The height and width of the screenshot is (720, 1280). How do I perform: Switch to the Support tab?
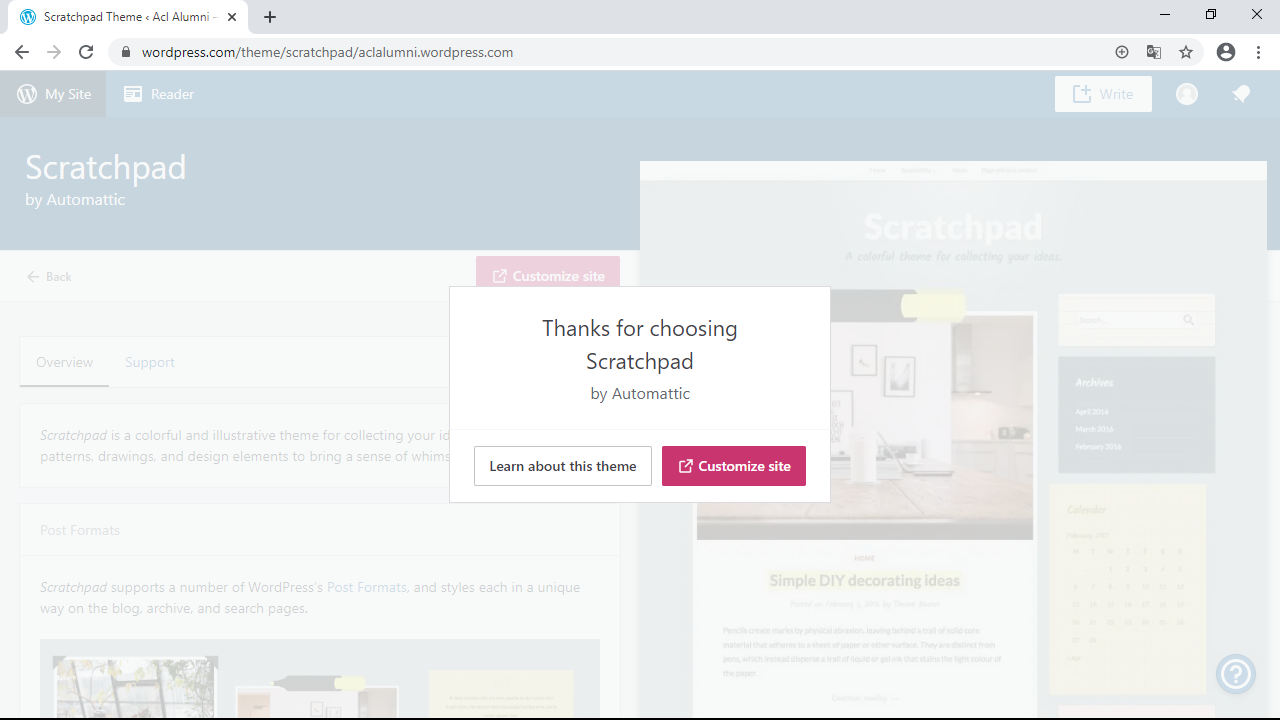pos(150,362)
